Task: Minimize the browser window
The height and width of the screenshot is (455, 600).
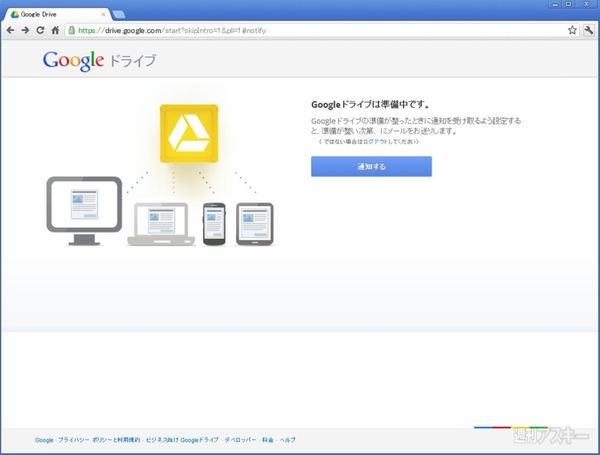Action: pos(555,4)
